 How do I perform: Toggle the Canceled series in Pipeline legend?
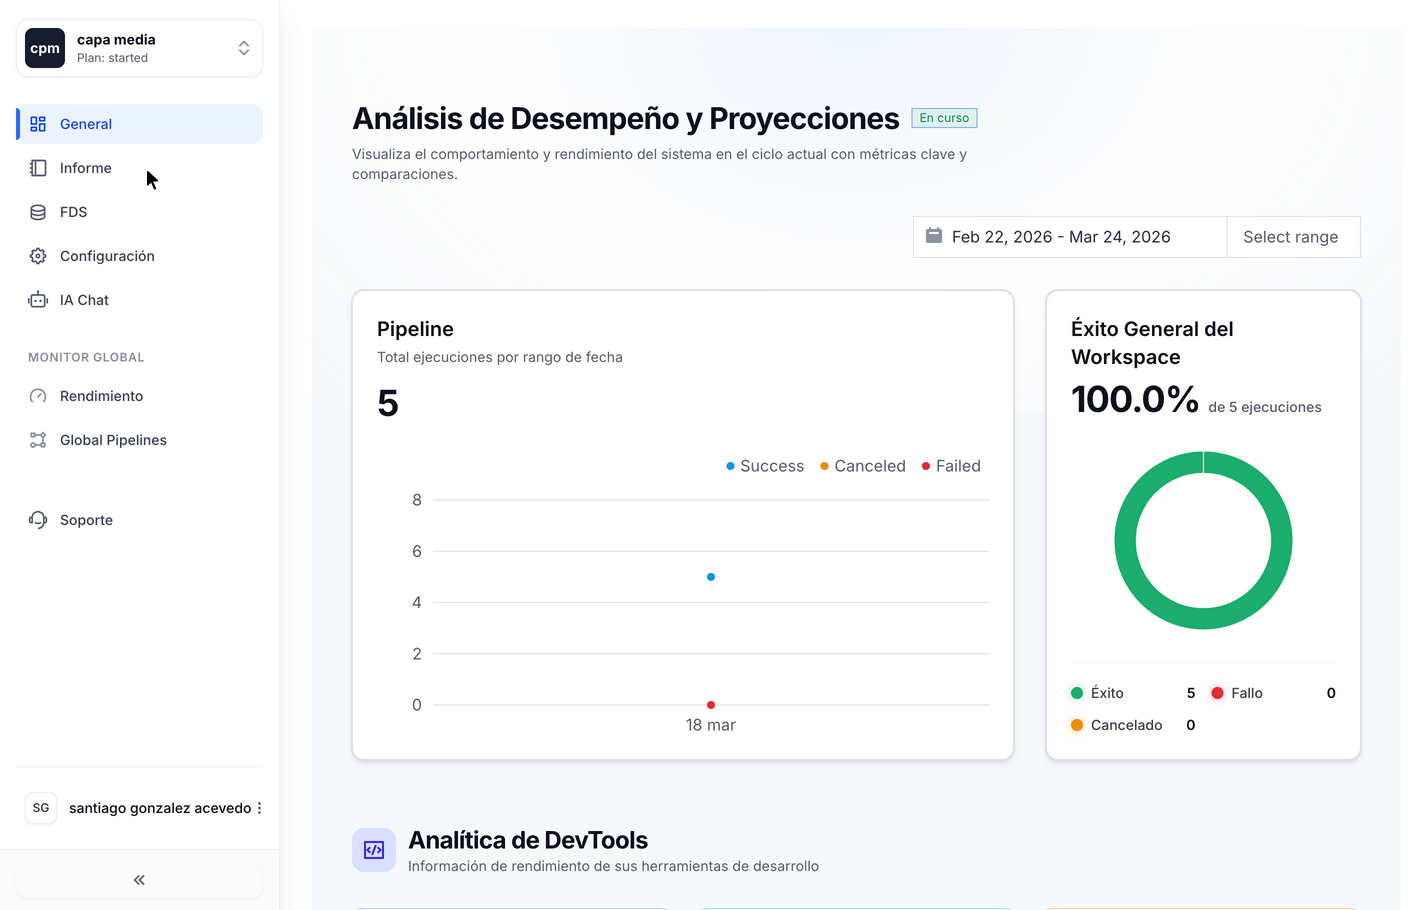click(x=862, y=465)
